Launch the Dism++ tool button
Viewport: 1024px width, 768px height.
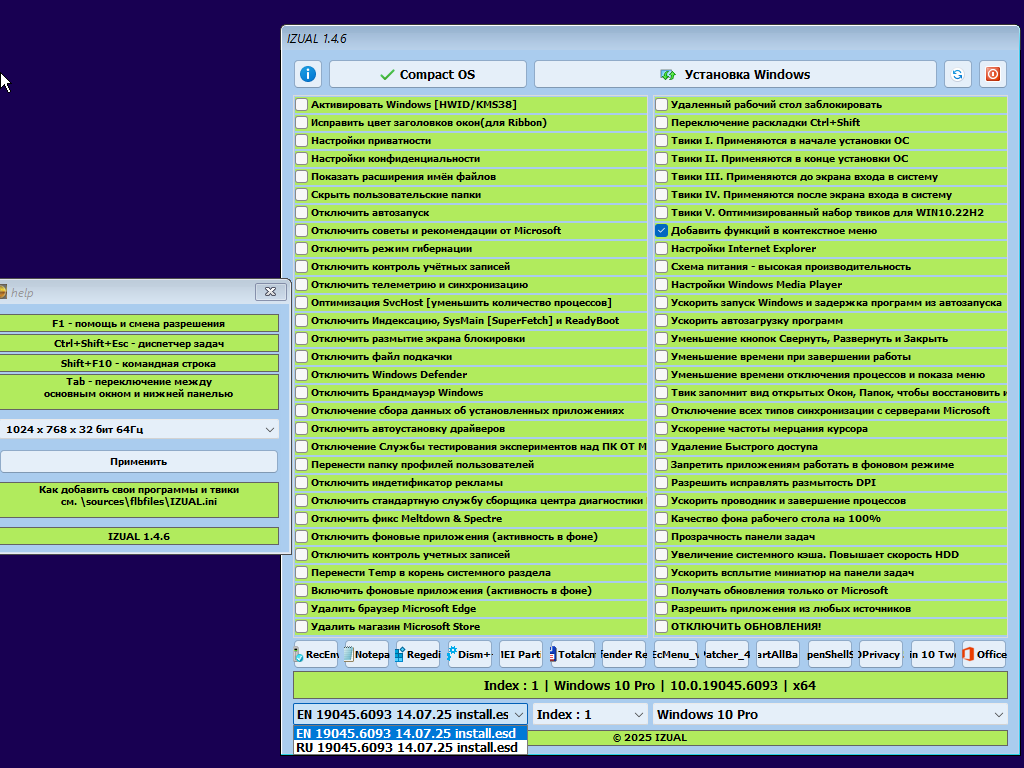(470, 654)
